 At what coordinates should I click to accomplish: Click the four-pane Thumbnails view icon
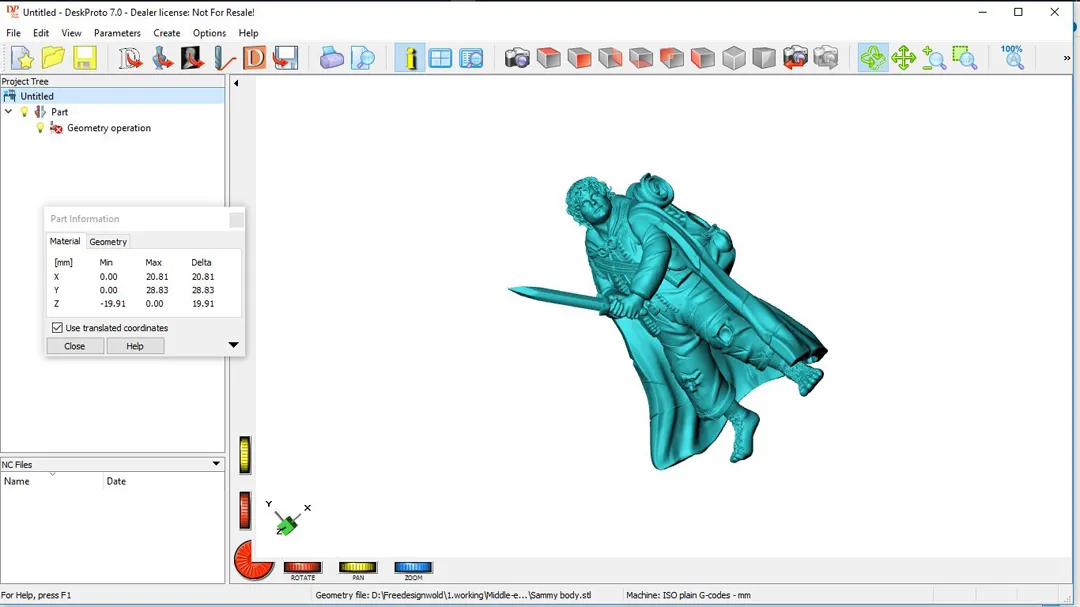(x=440, y=58)
